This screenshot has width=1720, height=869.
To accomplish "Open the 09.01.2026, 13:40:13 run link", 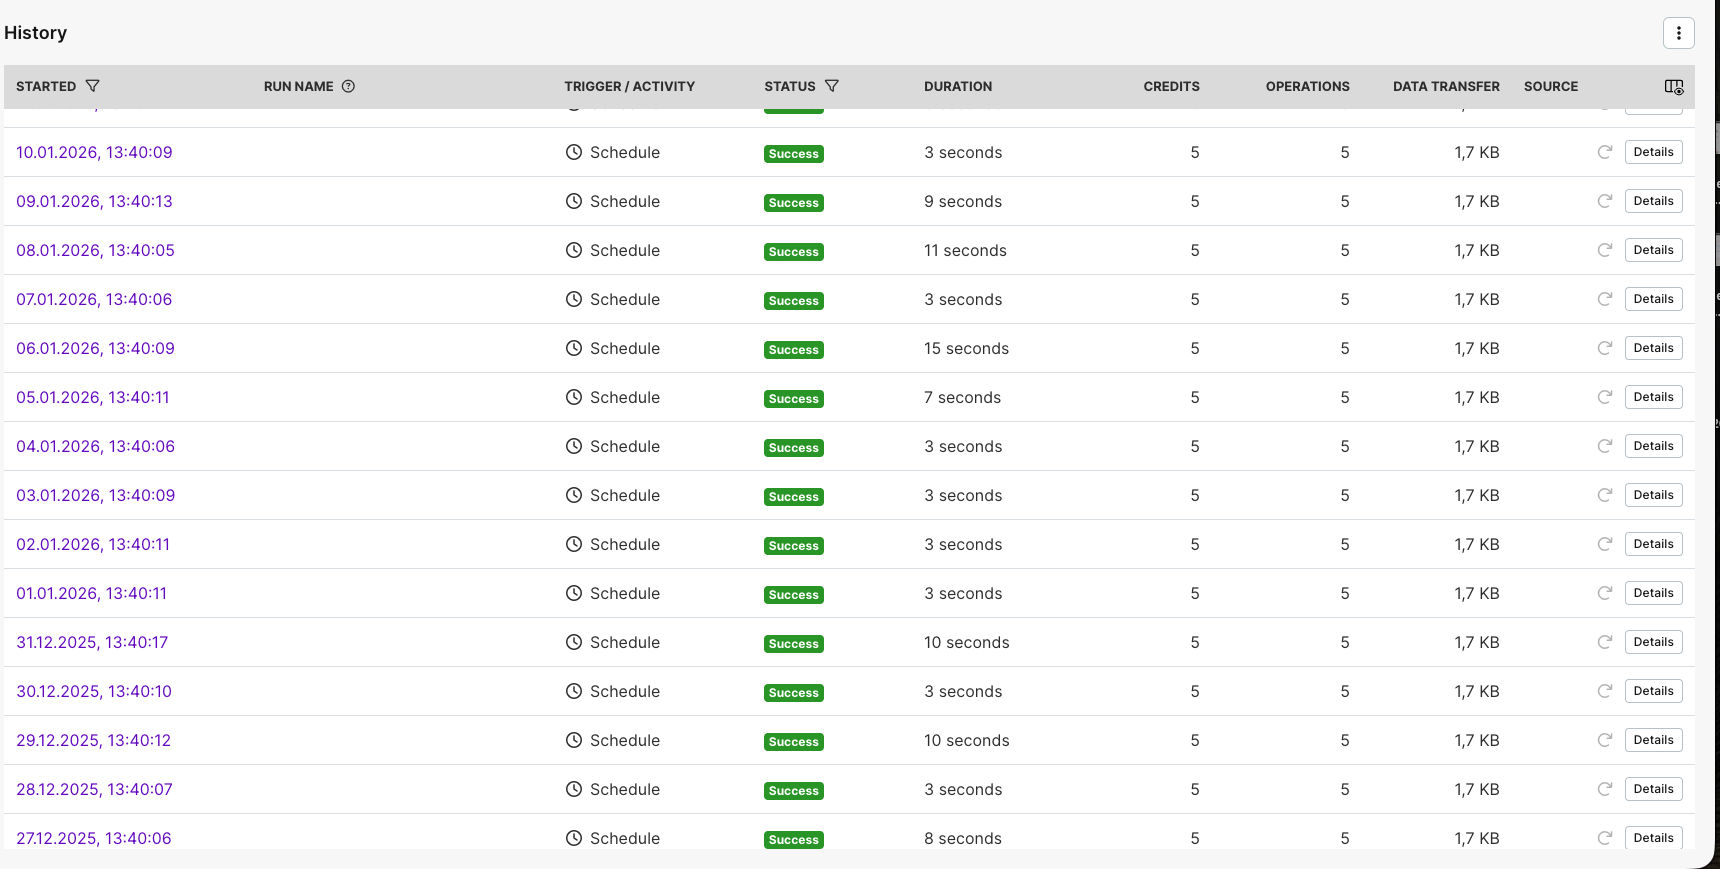I will click(x=94, y=201).
